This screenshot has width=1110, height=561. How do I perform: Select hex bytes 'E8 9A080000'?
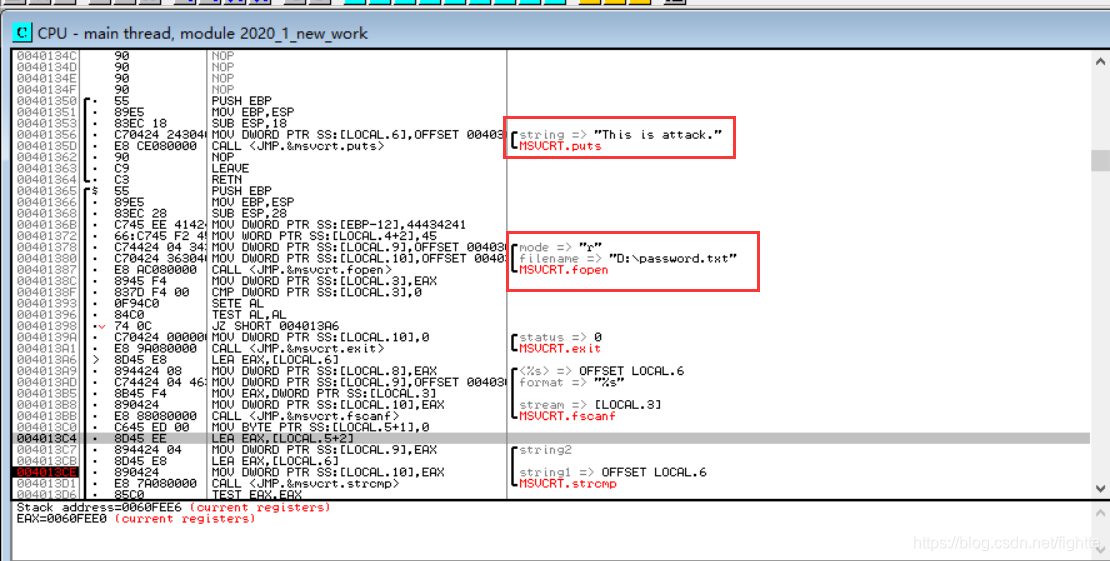pyautogui.click(x=155, y=348)
